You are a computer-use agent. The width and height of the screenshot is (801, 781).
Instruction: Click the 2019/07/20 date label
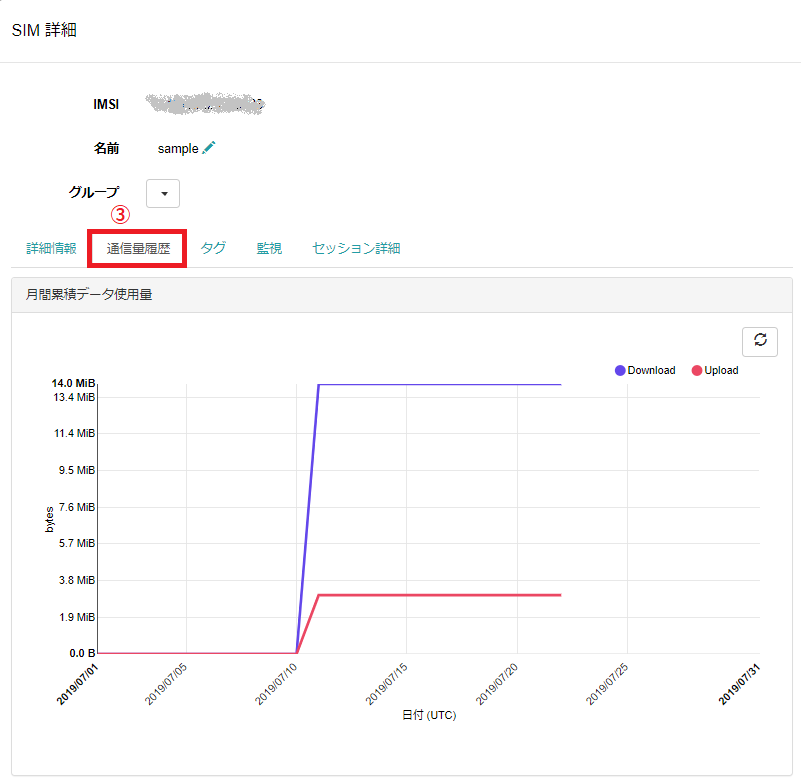tap(497, 684)
